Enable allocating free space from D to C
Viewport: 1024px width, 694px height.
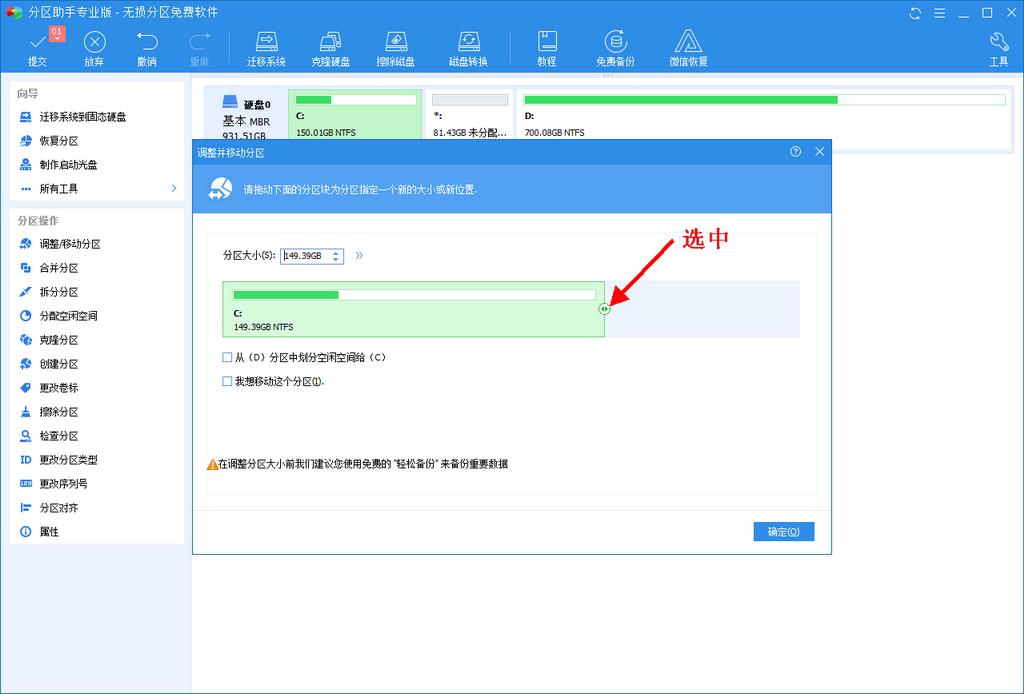click(225, 359)
